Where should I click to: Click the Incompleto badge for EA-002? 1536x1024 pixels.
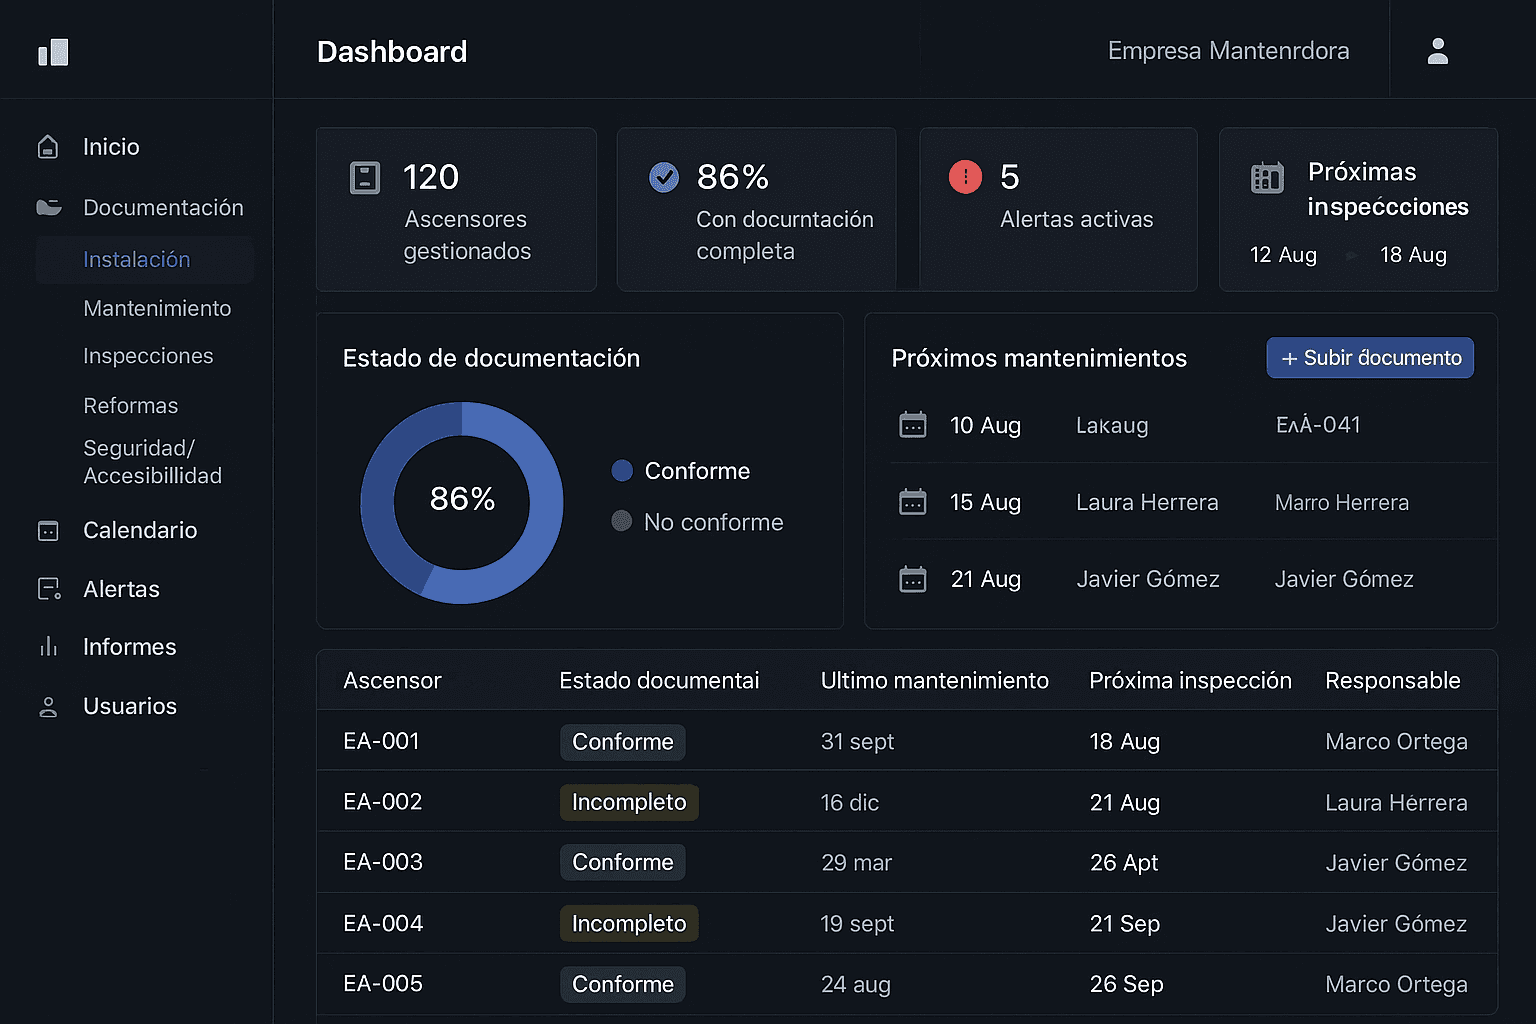[x=629, y=802]
